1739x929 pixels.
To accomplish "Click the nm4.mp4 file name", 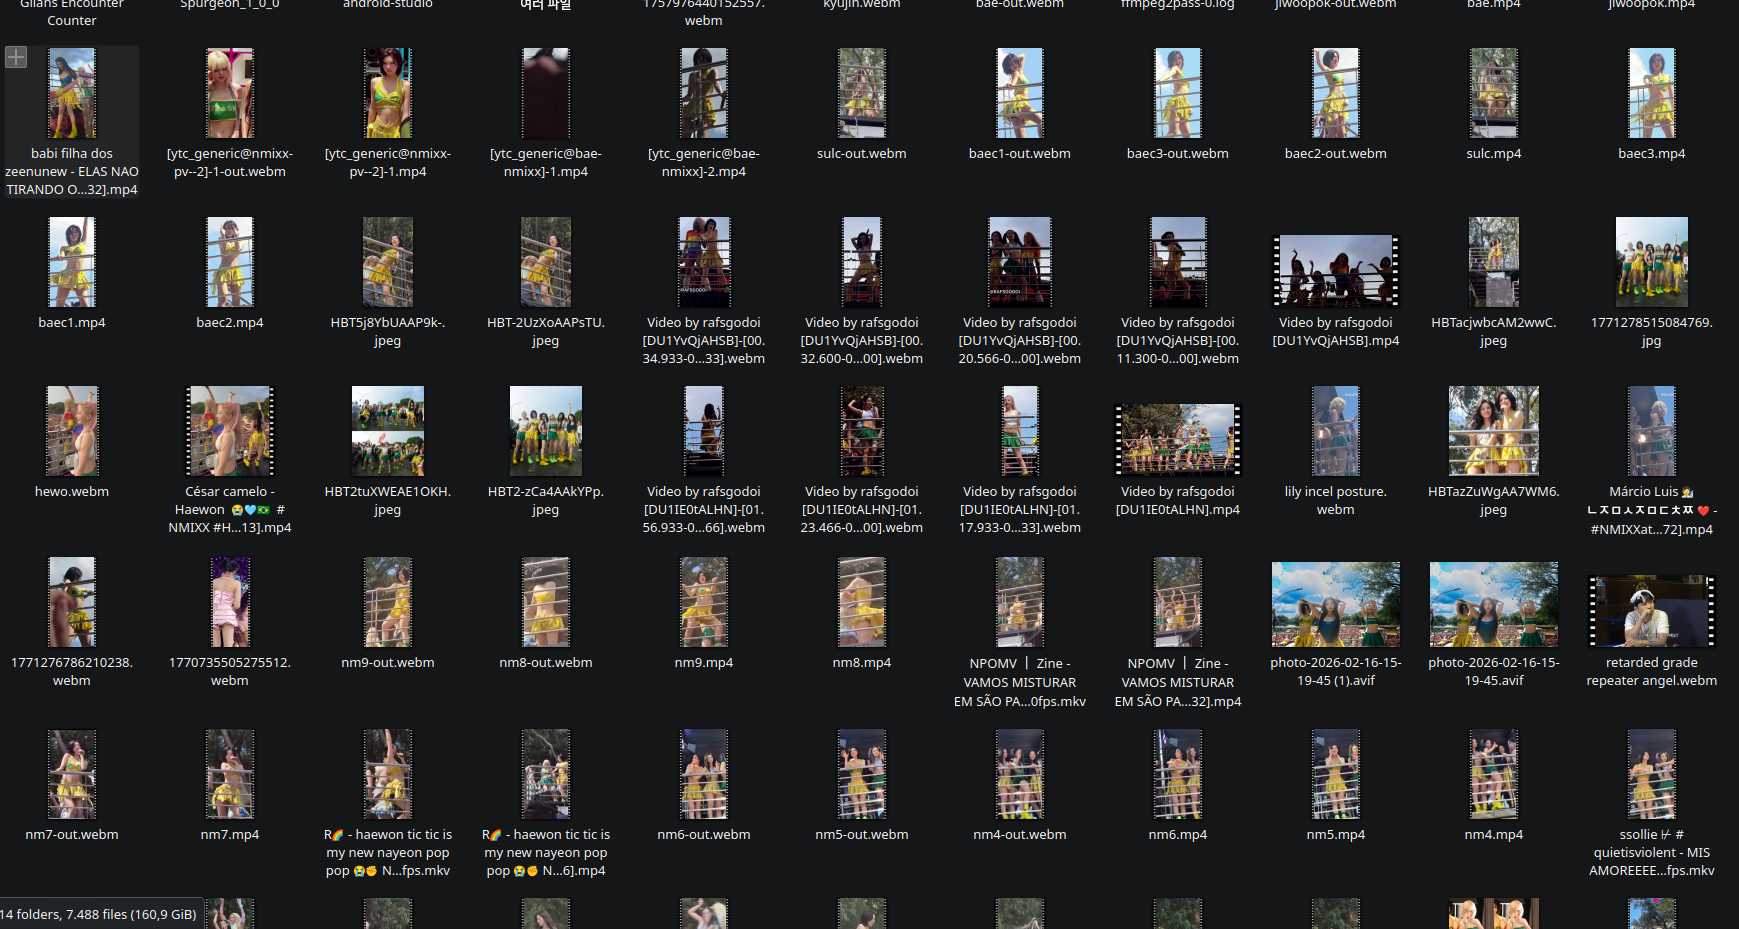I will click(x=1494, y=835).
